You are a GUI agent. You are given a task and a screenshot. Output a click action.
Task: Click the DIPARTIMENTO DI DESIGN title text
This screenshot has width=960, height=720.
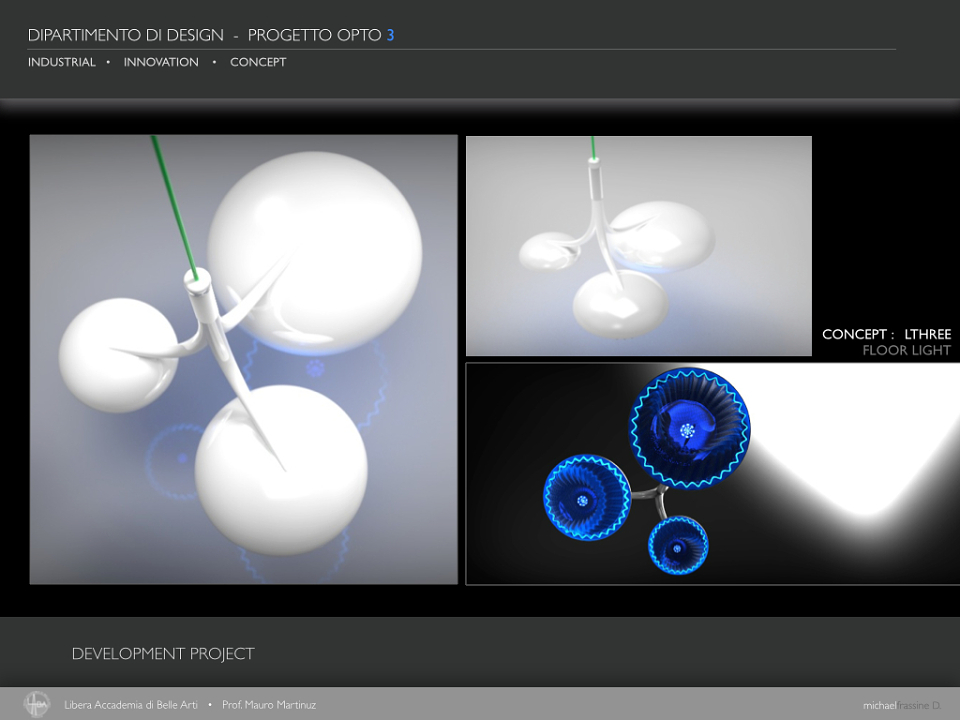[126, 35]
